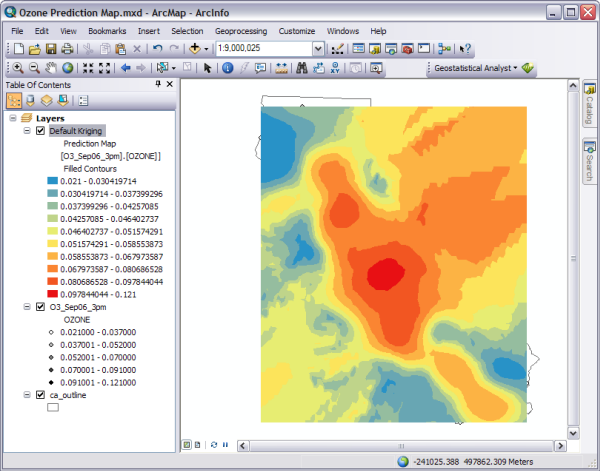Open the Geoprocessing menu

point(241,31)
